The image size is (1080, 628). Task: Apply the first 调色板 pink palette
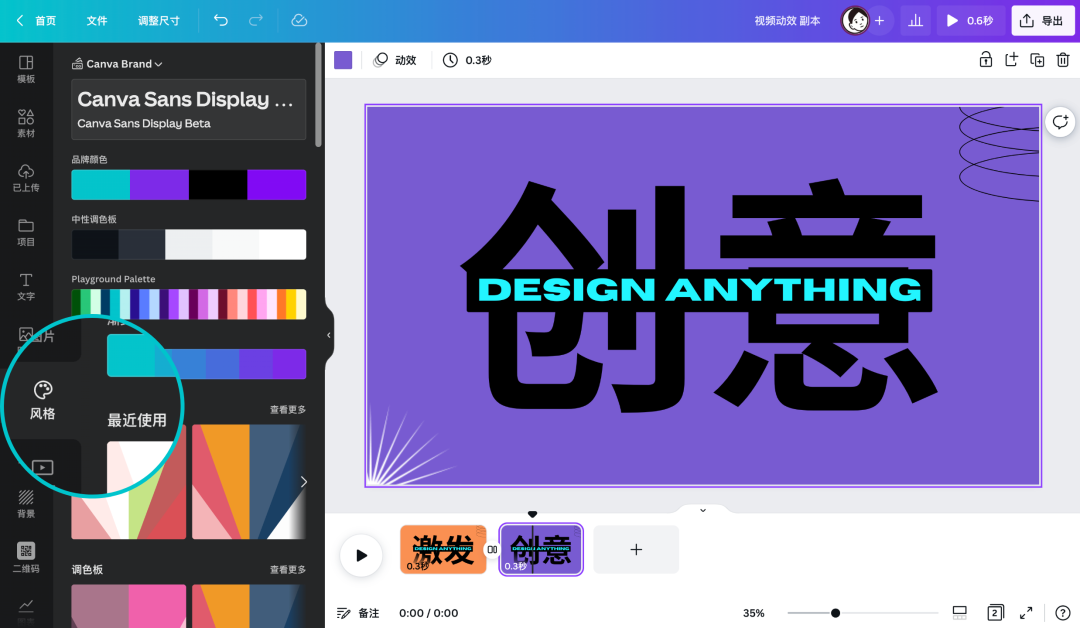129,606
